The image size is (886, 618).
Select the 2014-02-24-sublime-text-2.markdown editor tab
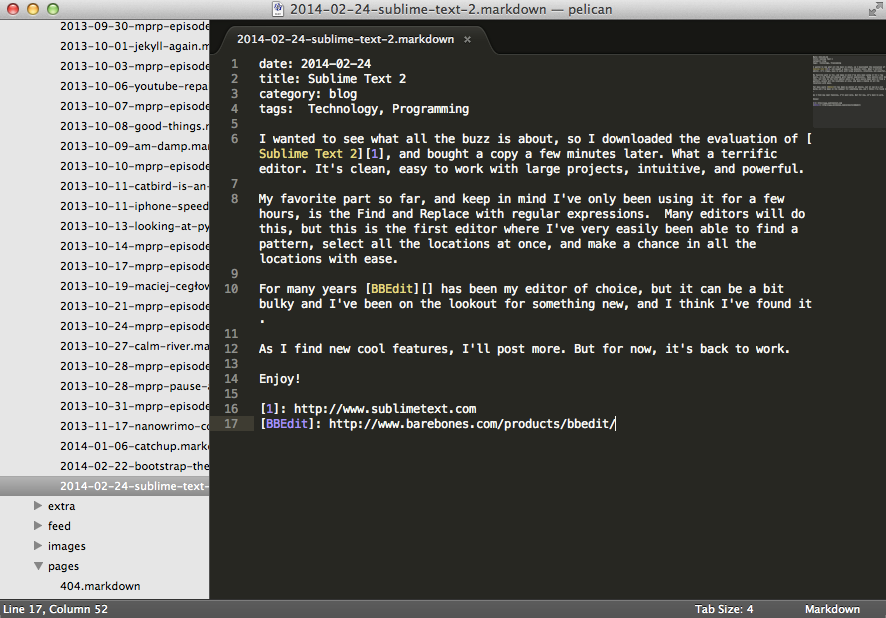click(x=345, y=40)
